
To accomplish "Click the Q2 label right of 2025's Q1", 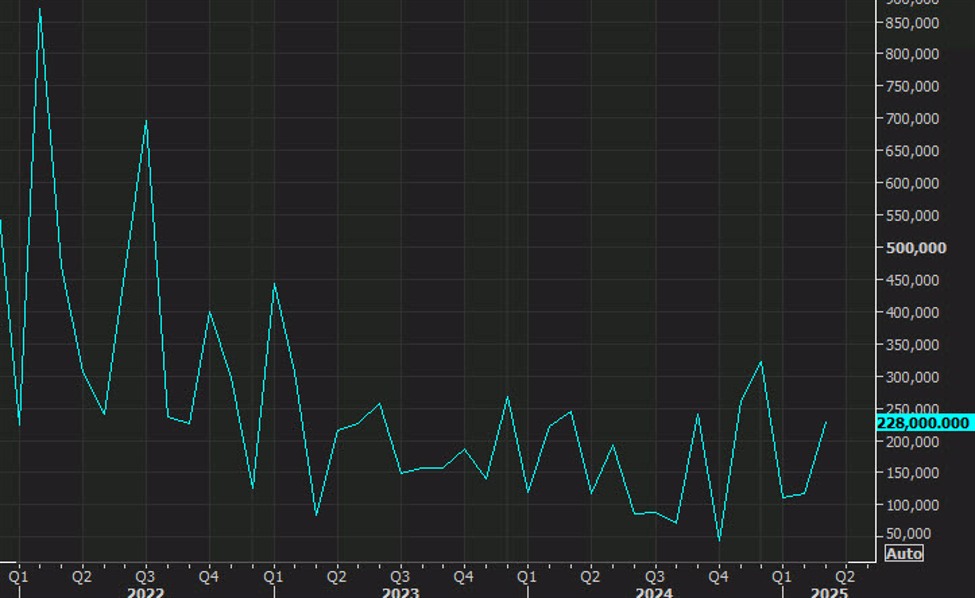I will (x=846, y=576).
